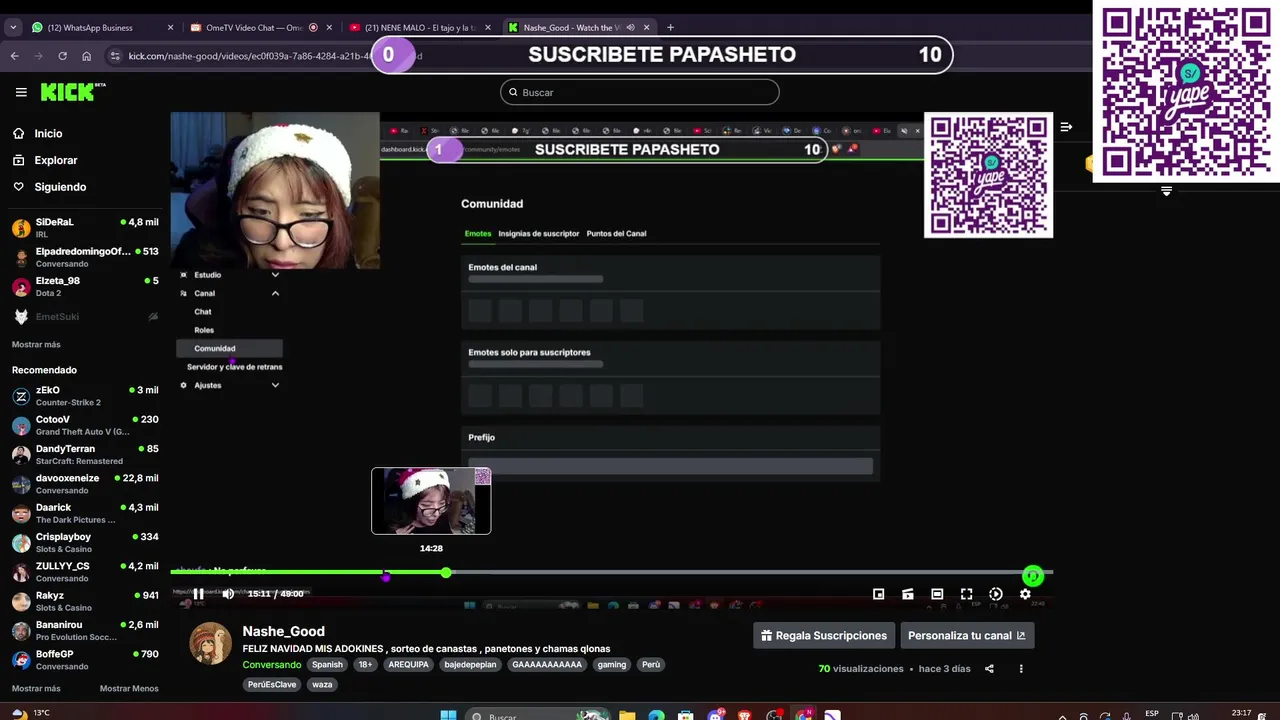Share the video via share icon
The width and height of the screenshot is (1280, 720).
pos(989,669)
